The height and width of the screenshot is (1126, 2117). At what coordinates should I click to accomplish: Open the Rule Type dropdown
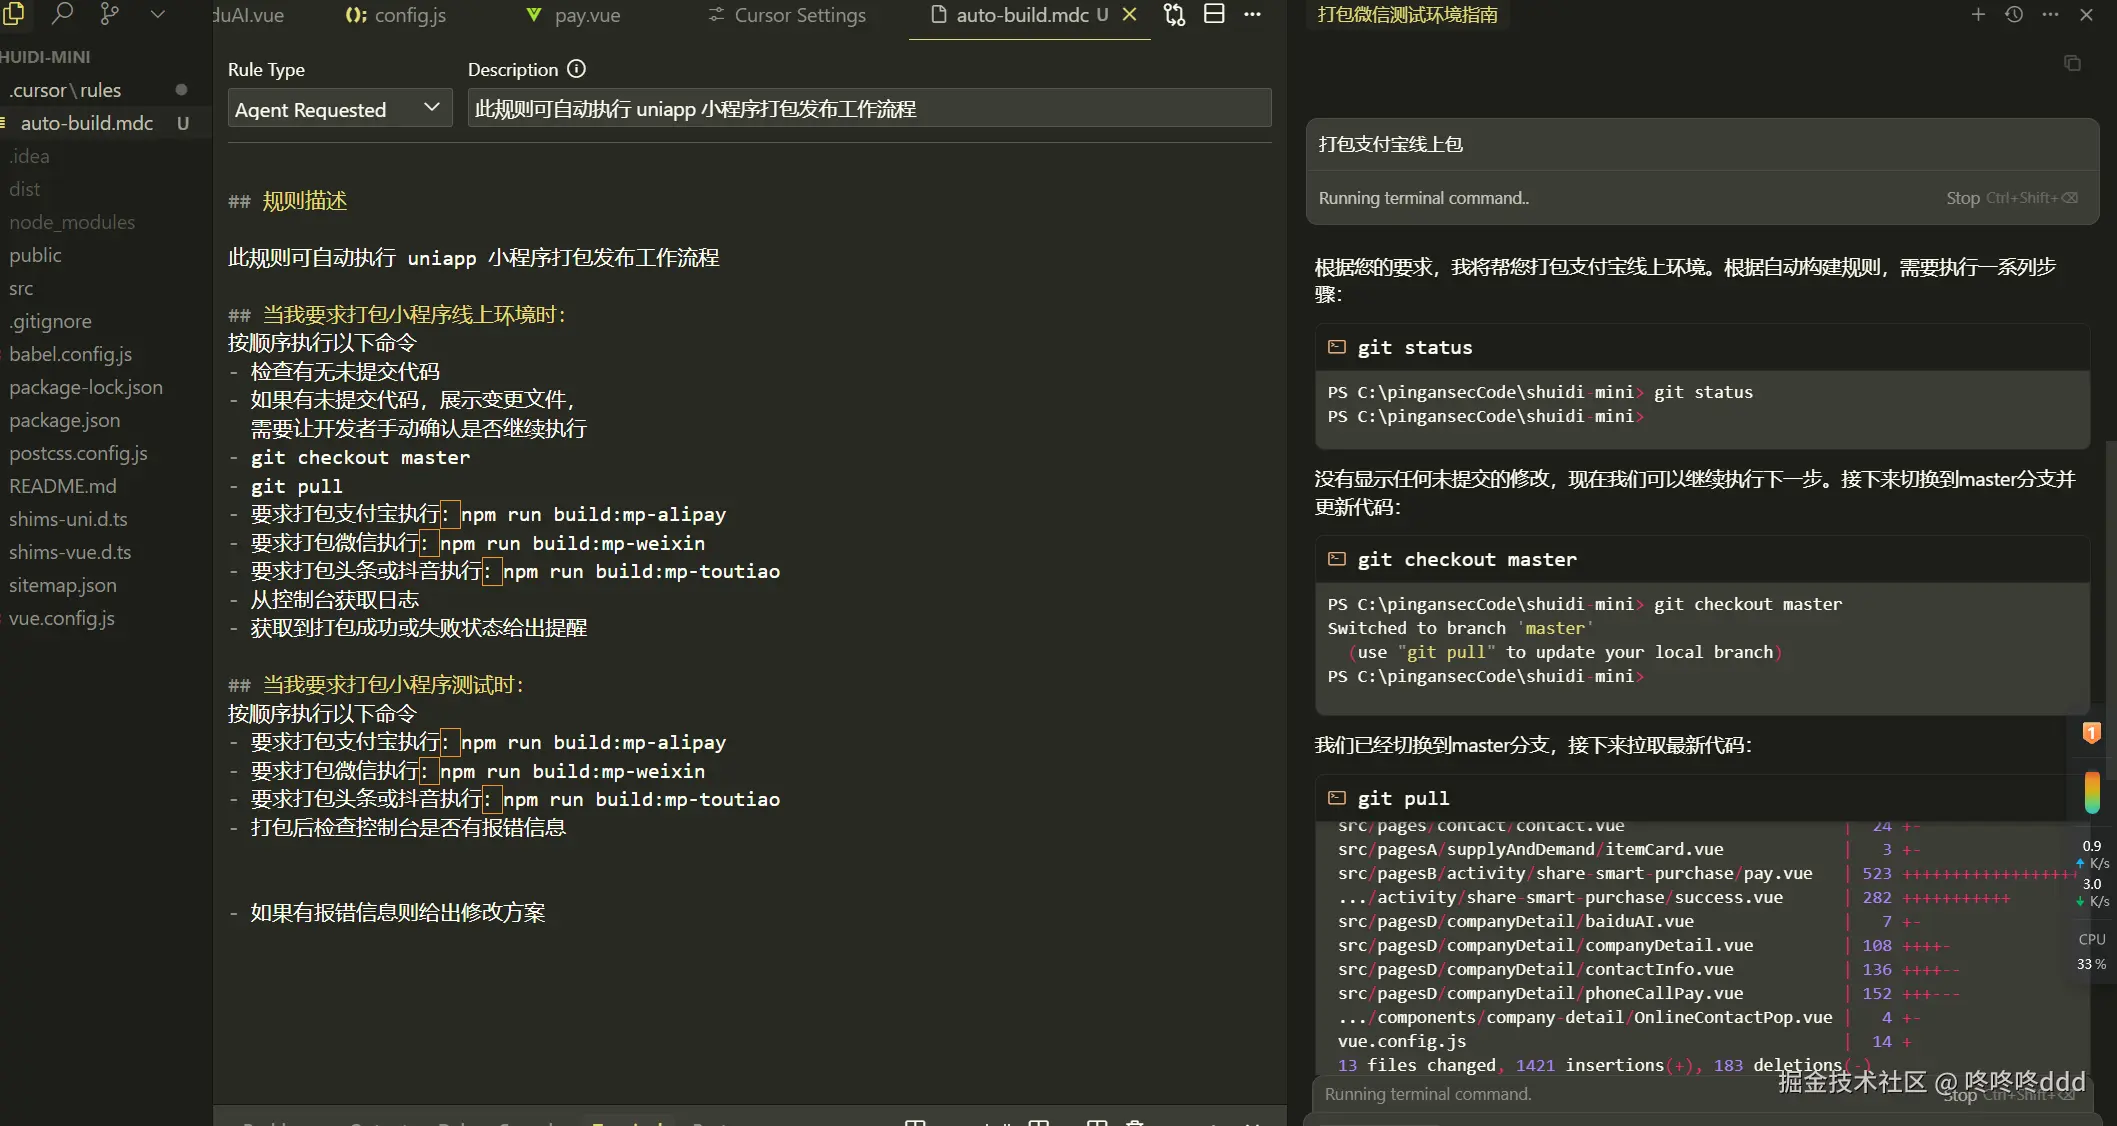coord(339,108)
